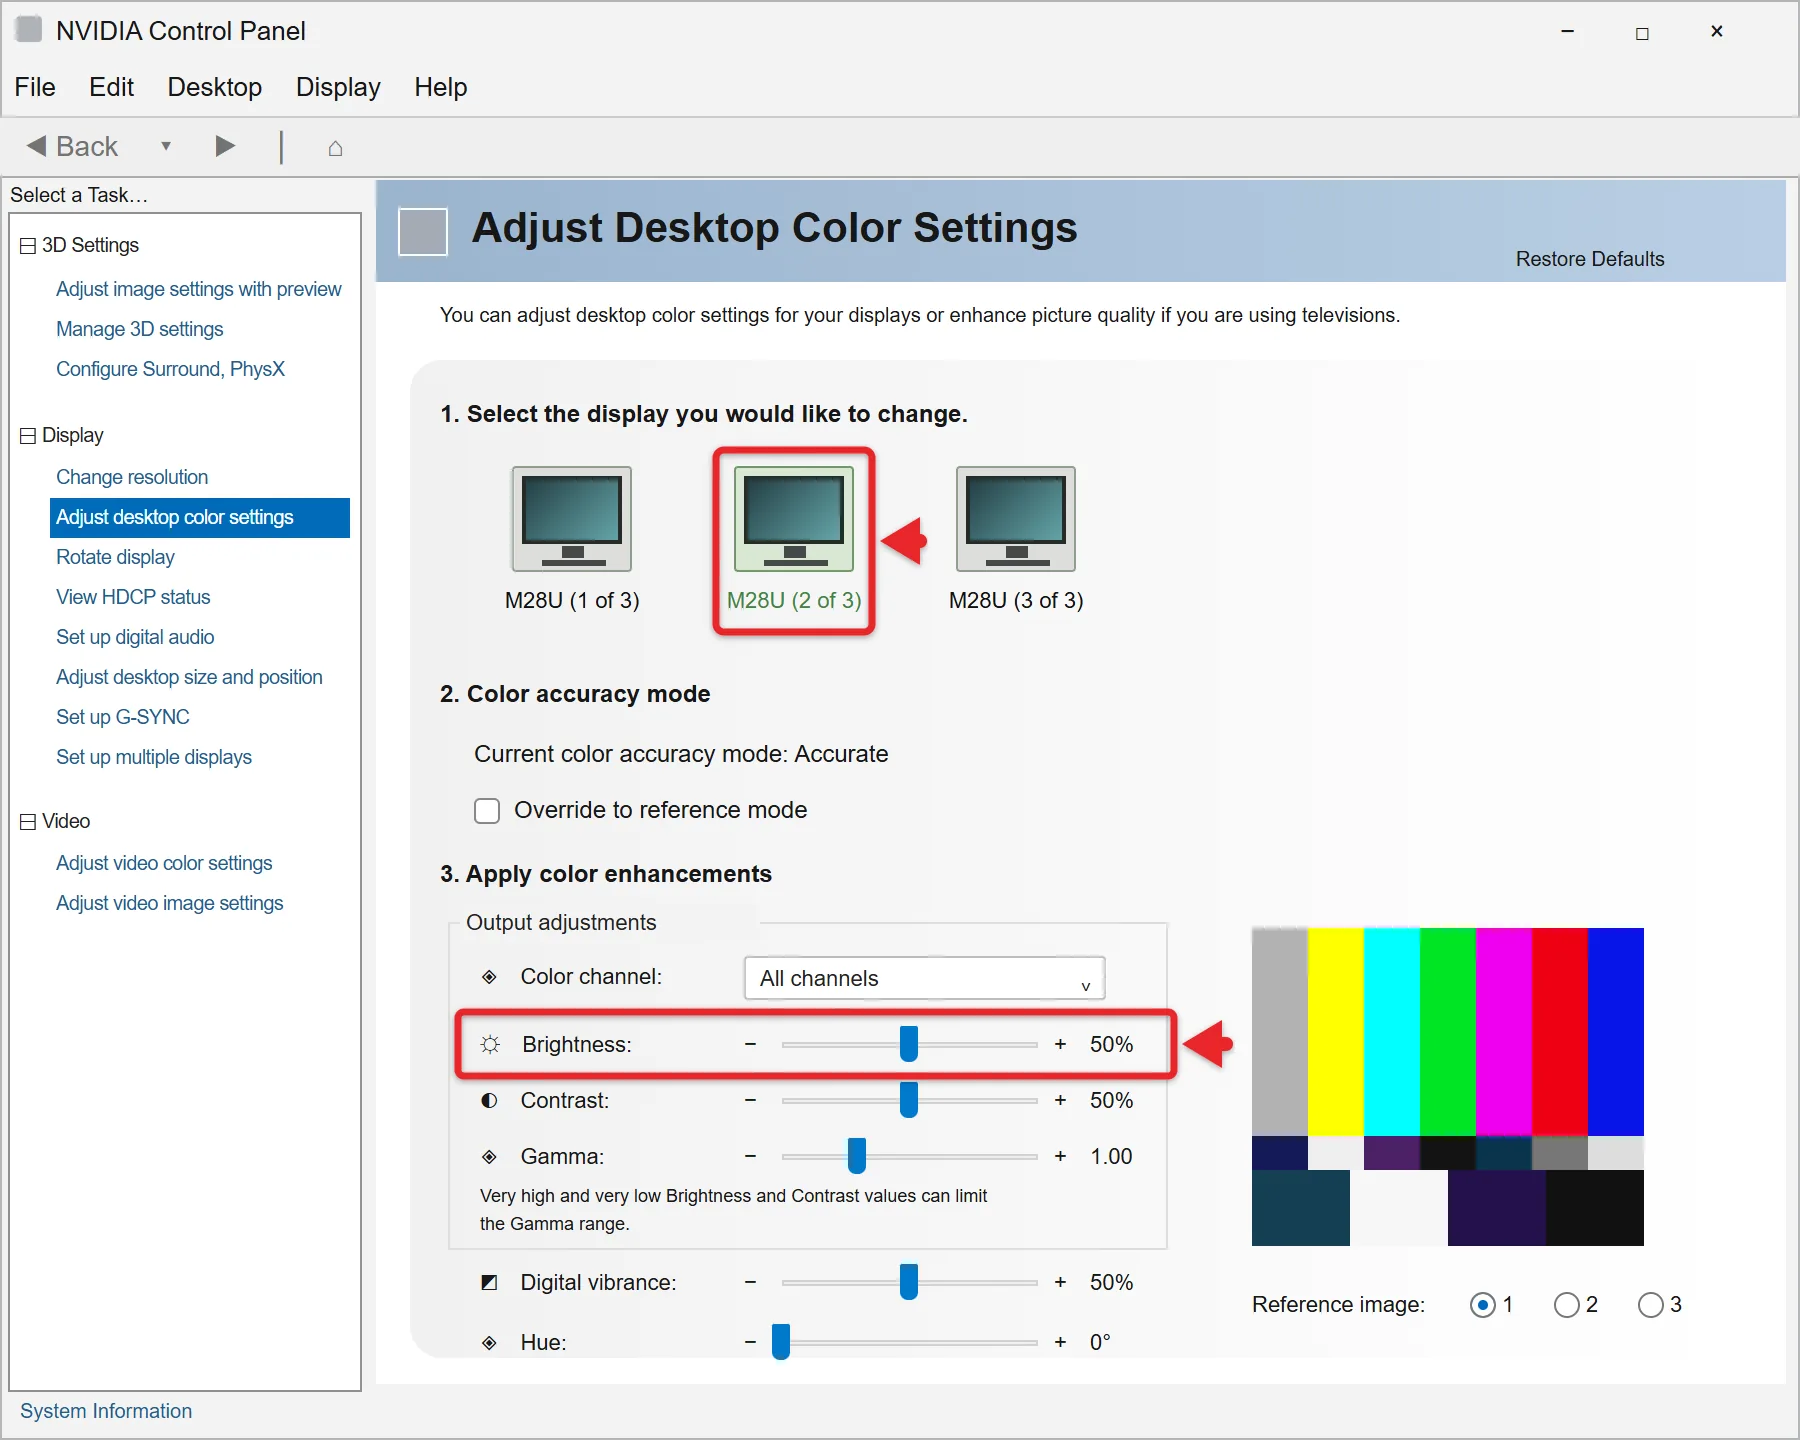Increase Digital vibrance with the plus sign
The image size is (1800, 1440).
point(1060,1282)
